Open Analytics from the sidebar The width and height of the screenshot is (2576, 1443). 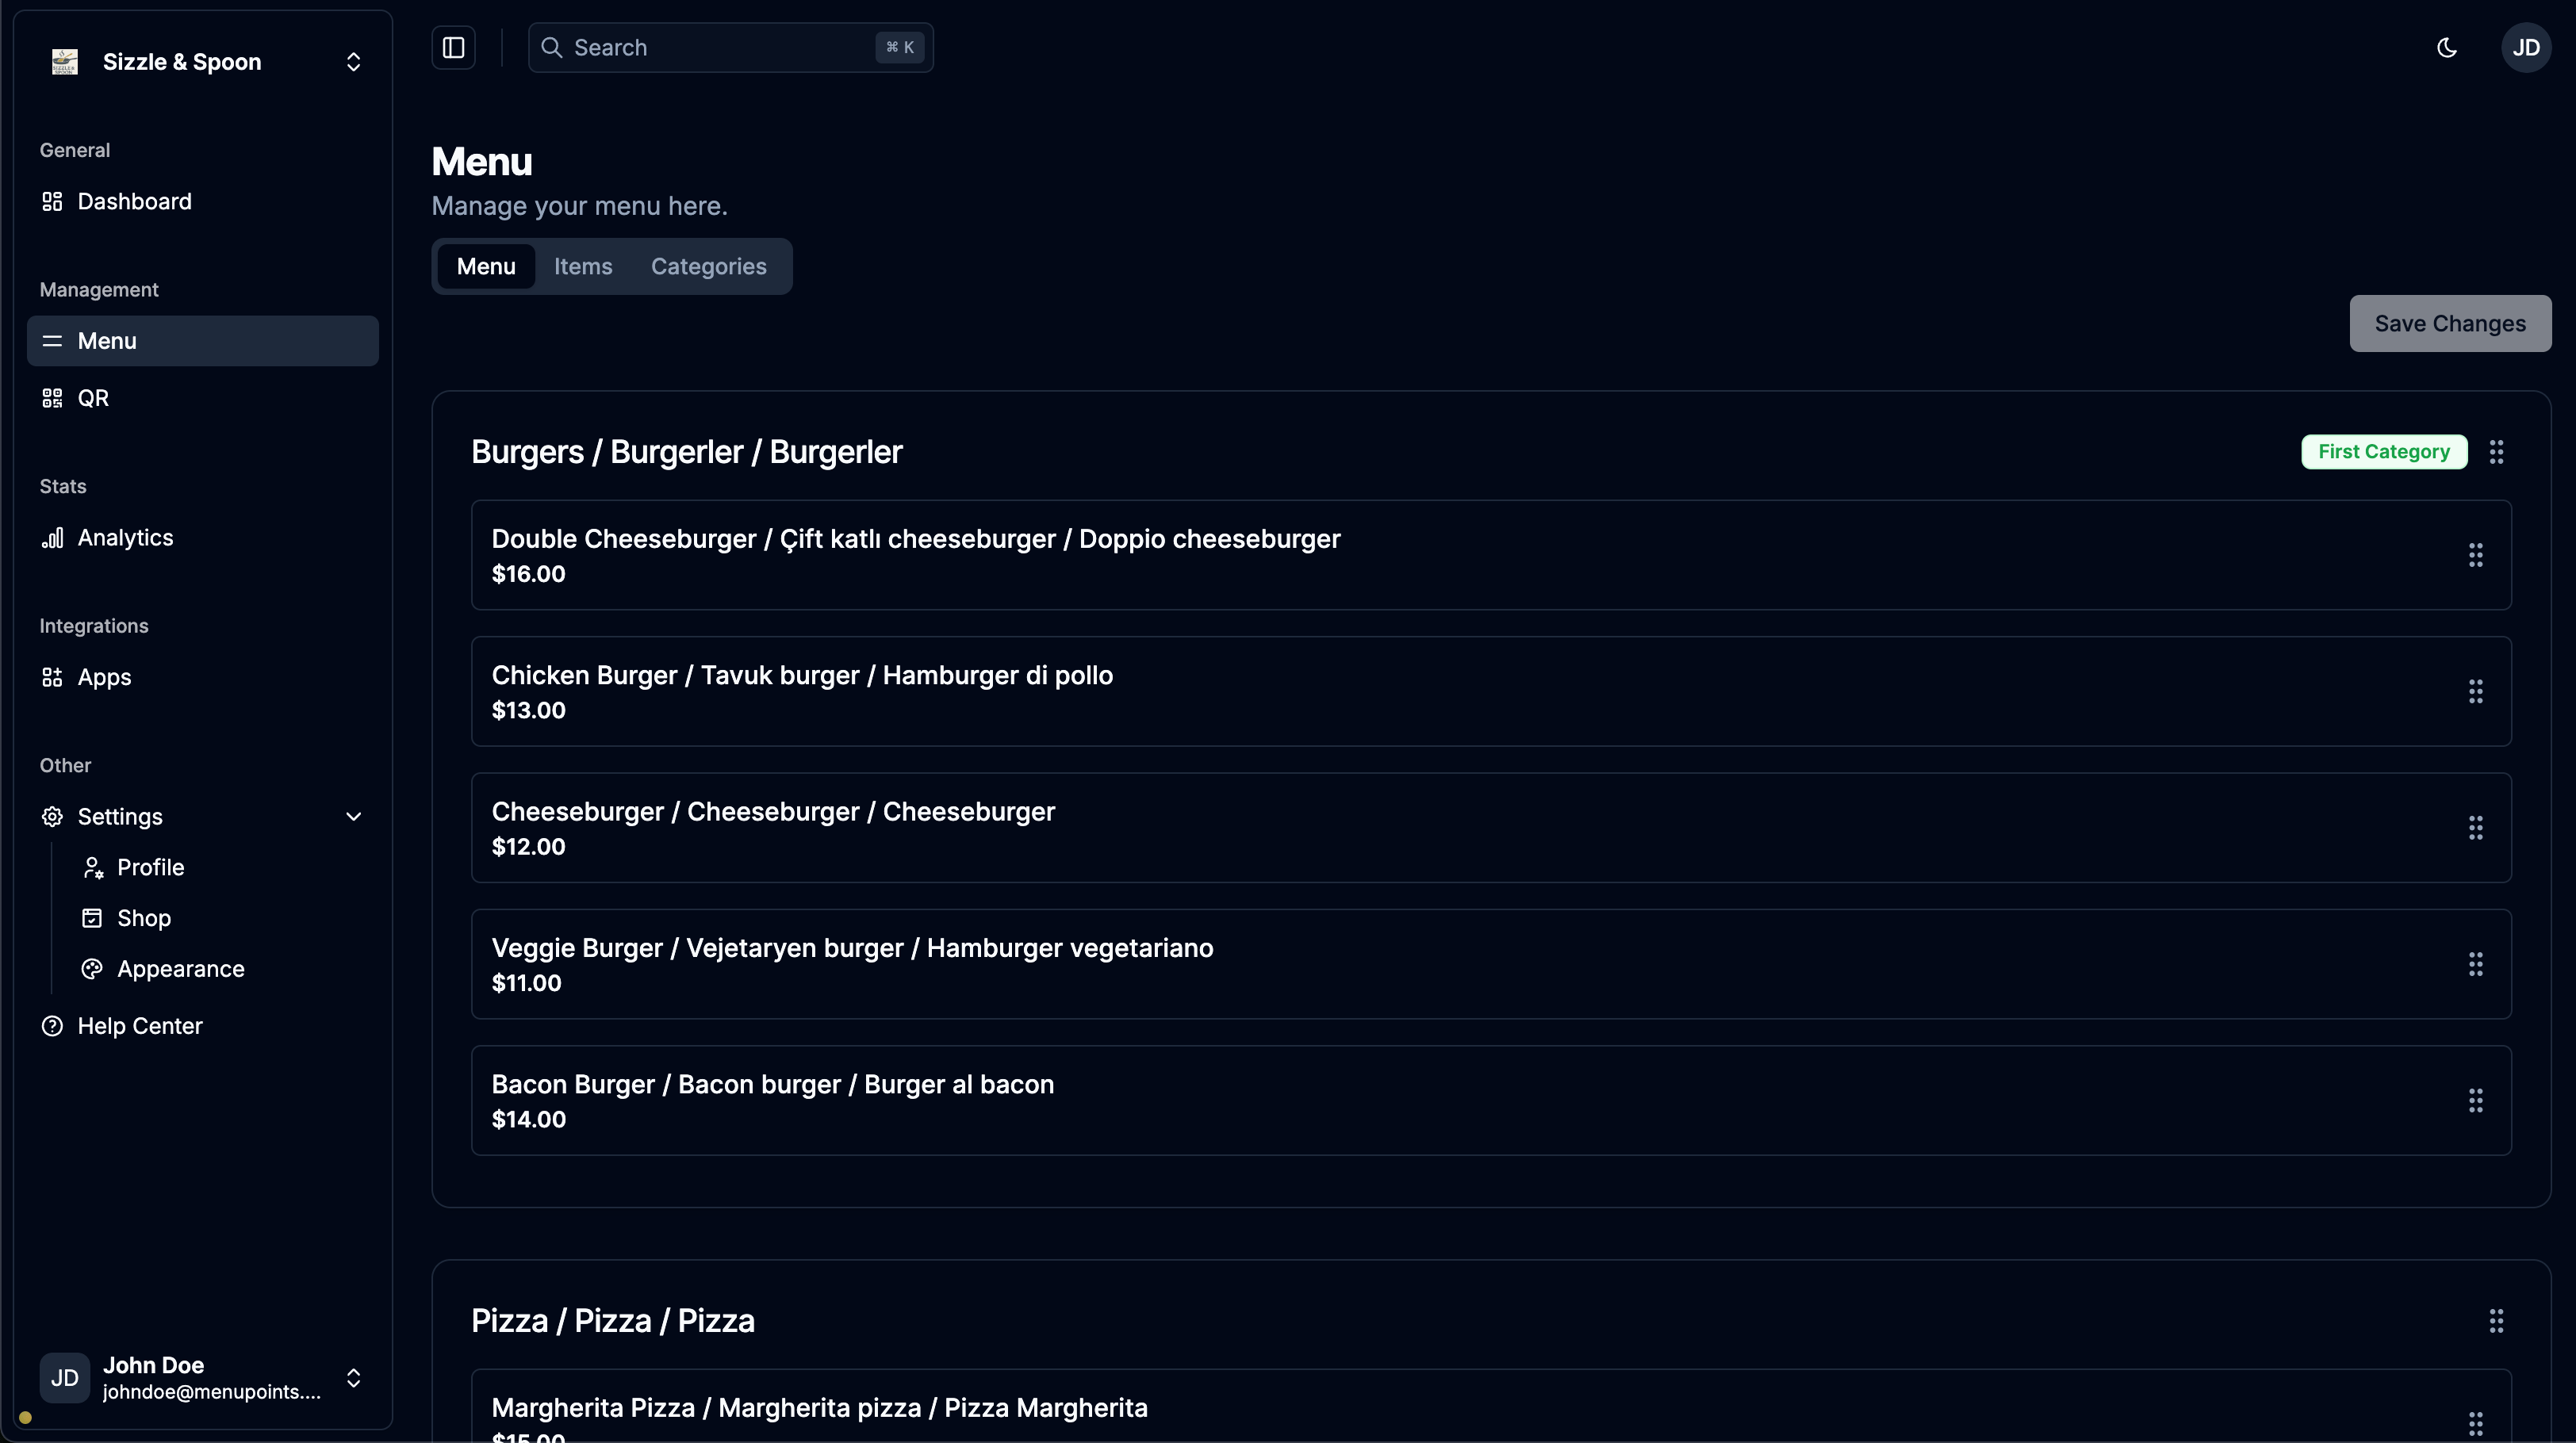point(125,538)
